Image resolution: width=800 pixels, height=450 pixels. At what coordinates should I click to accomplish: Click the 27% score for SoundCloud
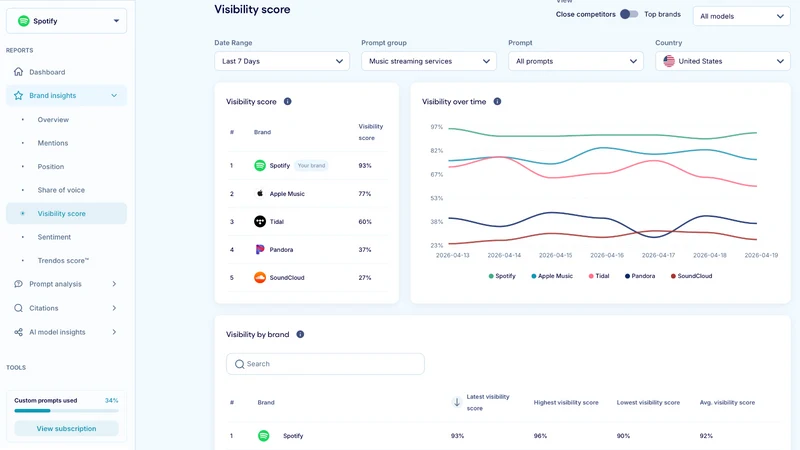click(365, 278)
